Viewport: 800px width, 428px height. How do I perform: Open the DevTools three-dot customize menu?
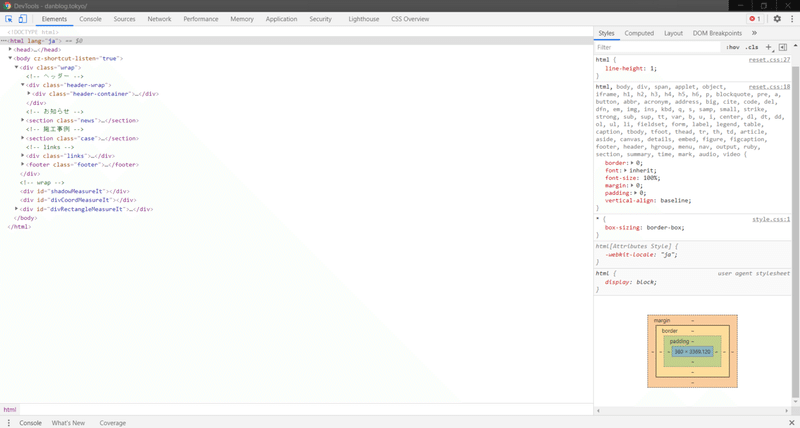coord(792,19)
